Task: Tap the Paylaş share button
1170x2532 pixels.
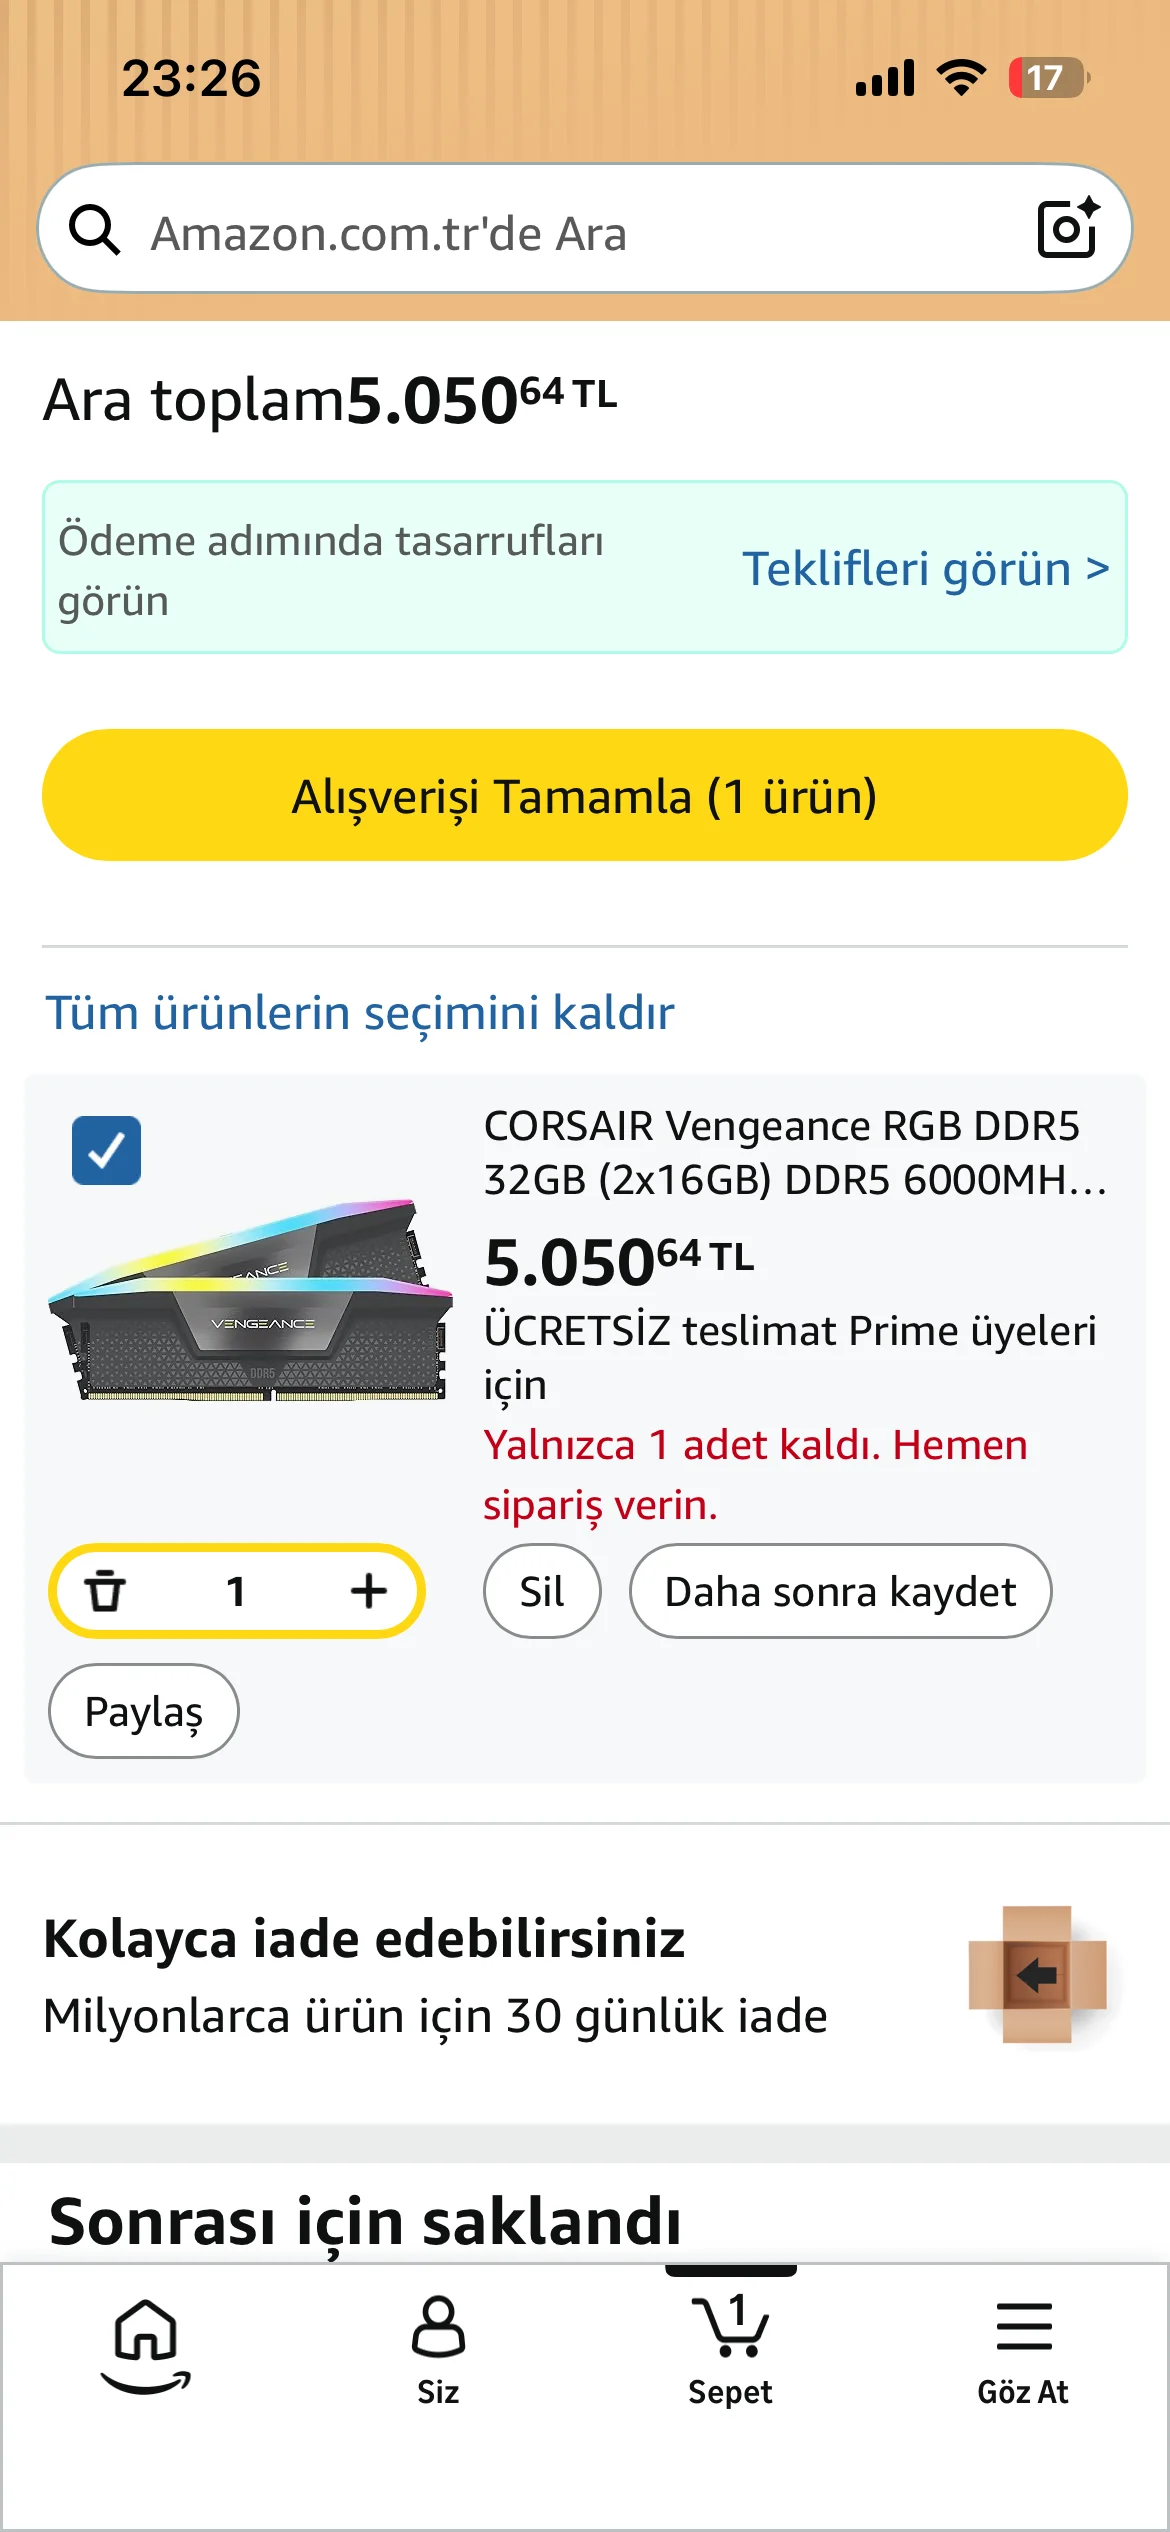Action: point(144,1711)
